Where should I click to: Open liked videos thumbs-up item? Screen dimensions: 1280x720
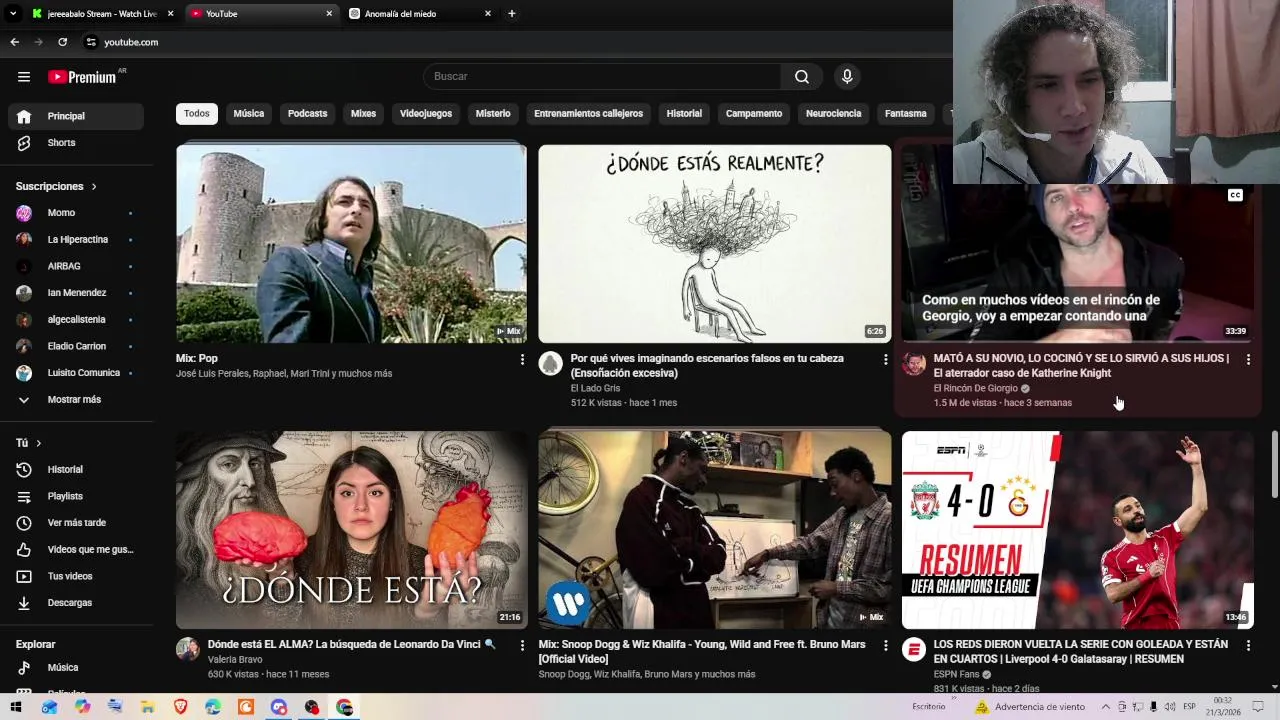coord(76,550)
